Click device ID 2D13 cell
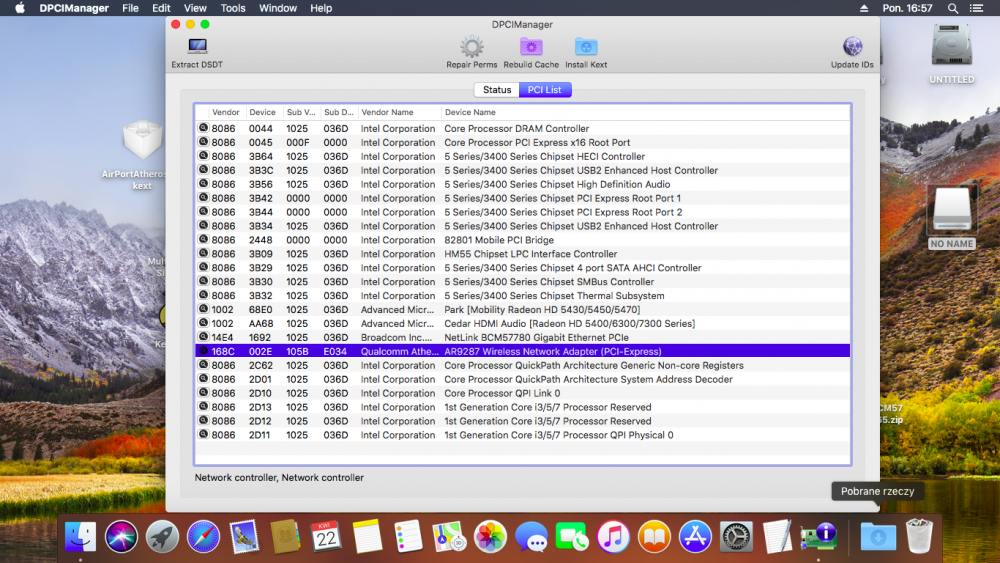1000x563 pixels. (x=260, y=407)
